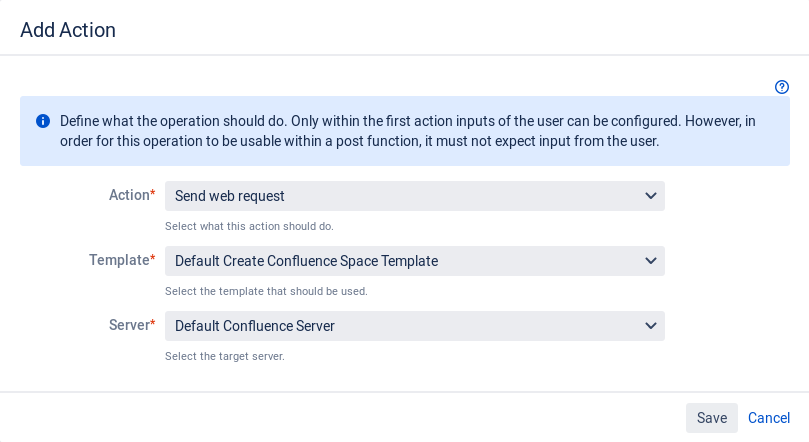This screenshot has width=809, height=442.
Task: Click the Action field label
Action: coord(129,195)
